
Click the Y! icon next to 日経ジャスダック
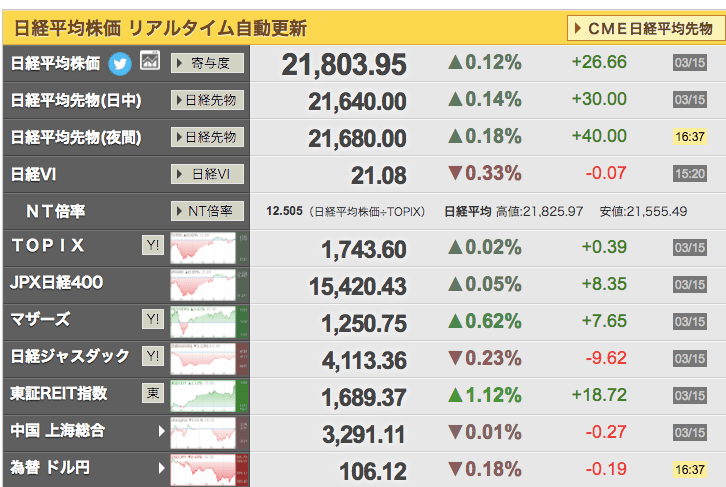coord(153,356)
